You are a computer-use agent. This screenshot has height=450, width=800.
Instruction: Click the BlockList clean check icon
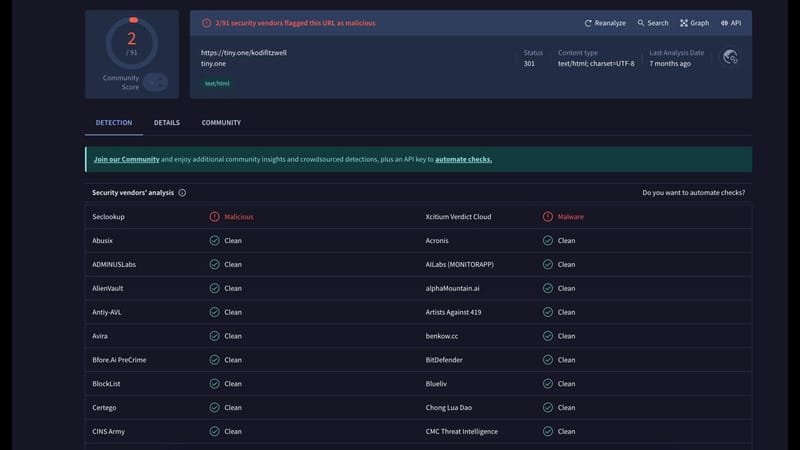click(x=214, y=384)
